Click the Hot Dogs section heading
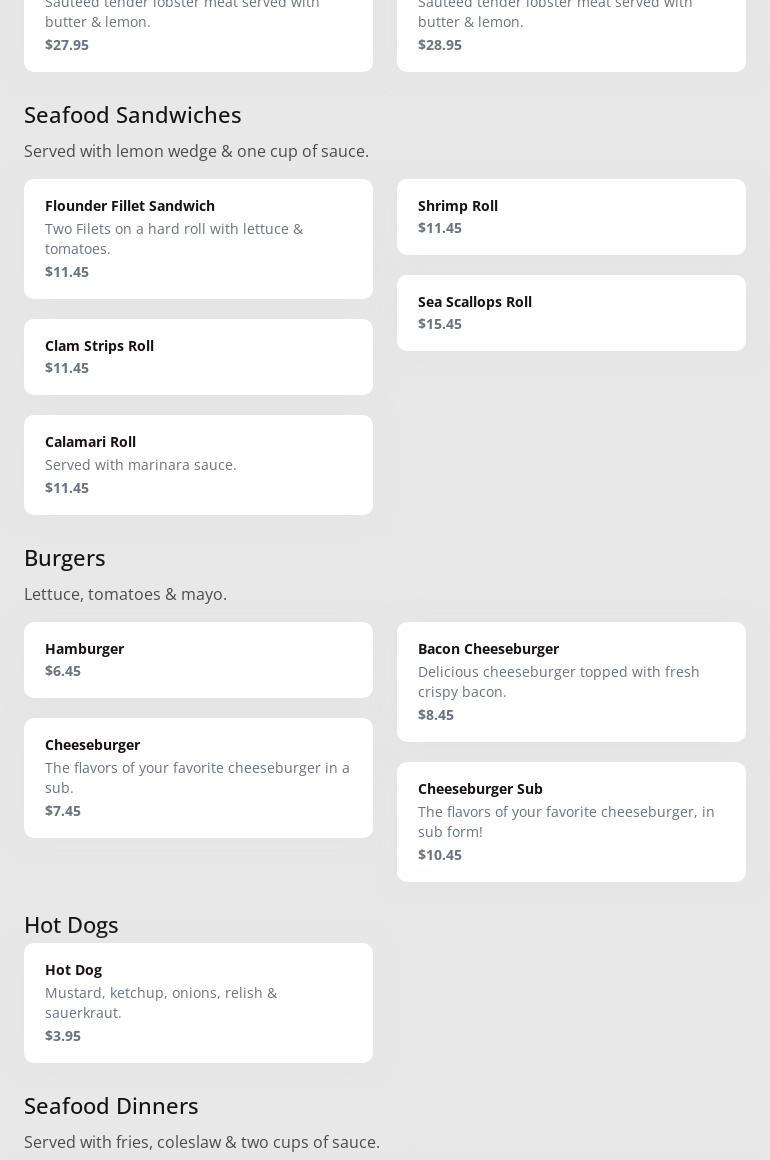This screenshot has height=1160, width=770. pyautogui.click(x=71, y=925)
